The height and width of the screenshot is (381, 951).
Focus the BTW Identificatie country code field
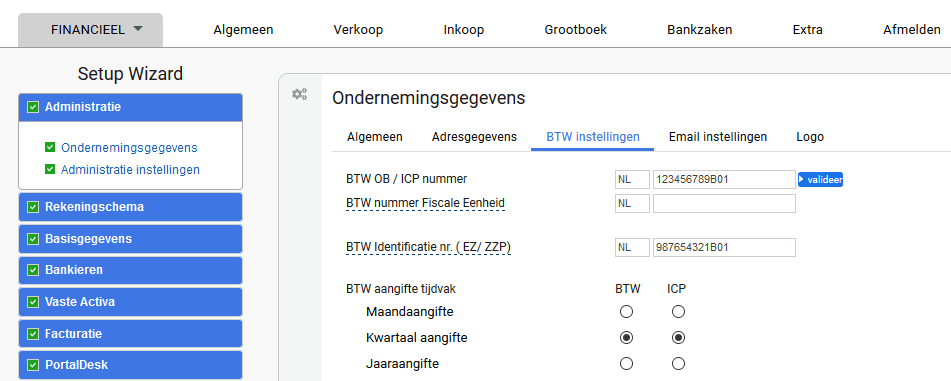632,248
